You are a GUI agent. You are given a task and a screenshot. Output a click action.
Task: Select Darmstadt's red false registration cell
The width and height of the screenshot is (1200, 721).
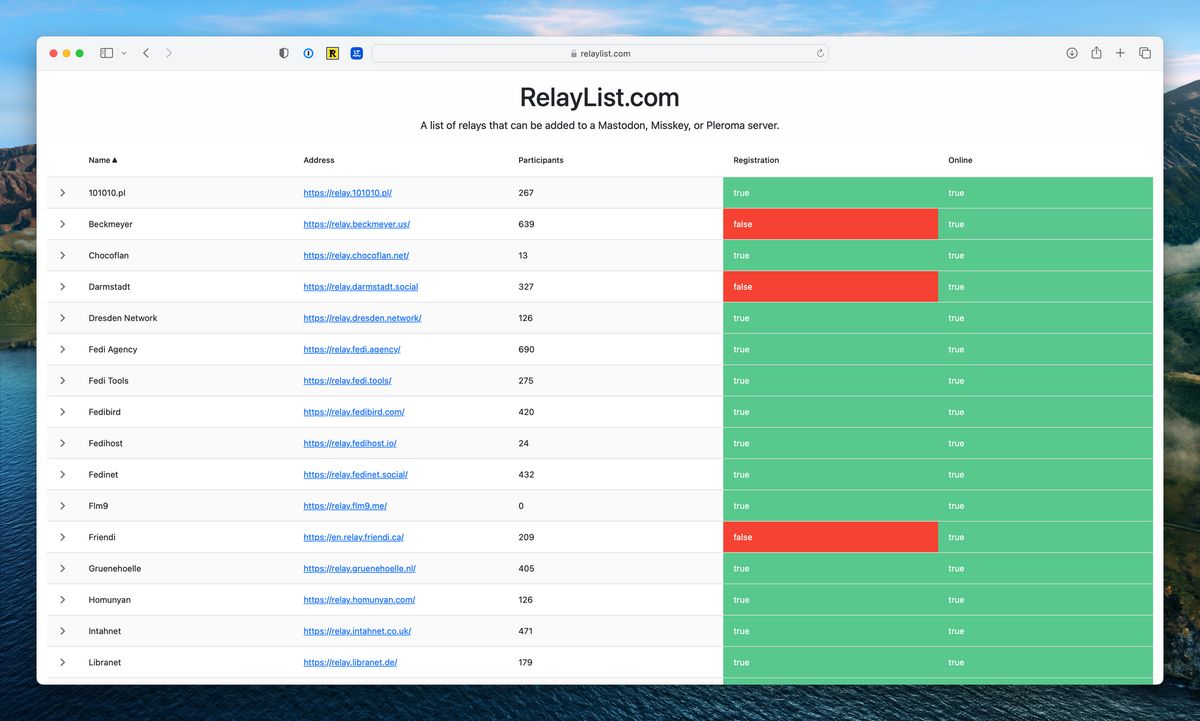tap(831, 287)
